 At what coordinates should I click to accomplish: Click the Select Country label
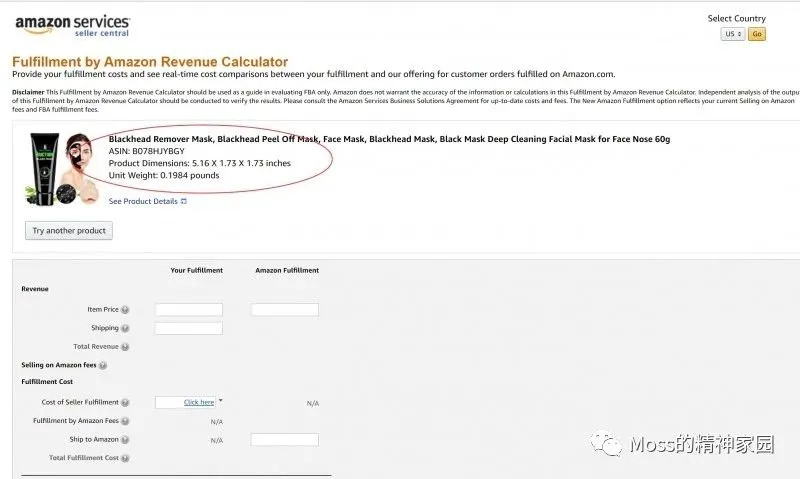736,18
